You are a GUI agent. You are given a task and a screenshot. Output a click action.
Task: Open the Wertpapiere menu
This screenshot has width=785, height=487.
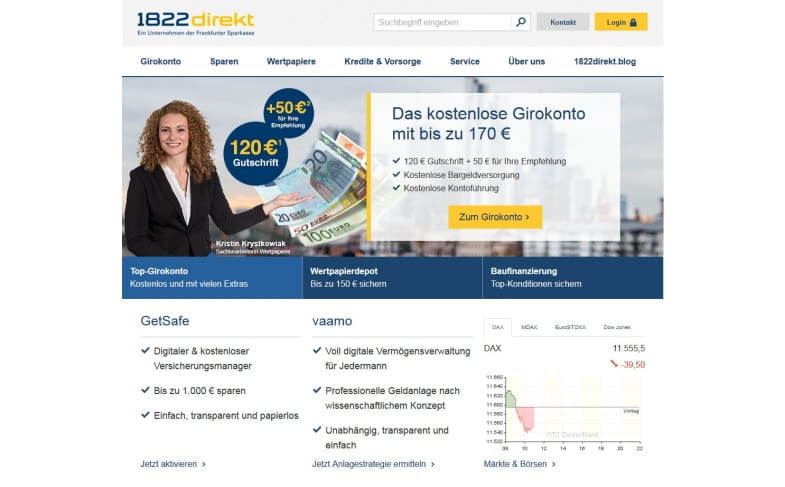pos(291,62)
